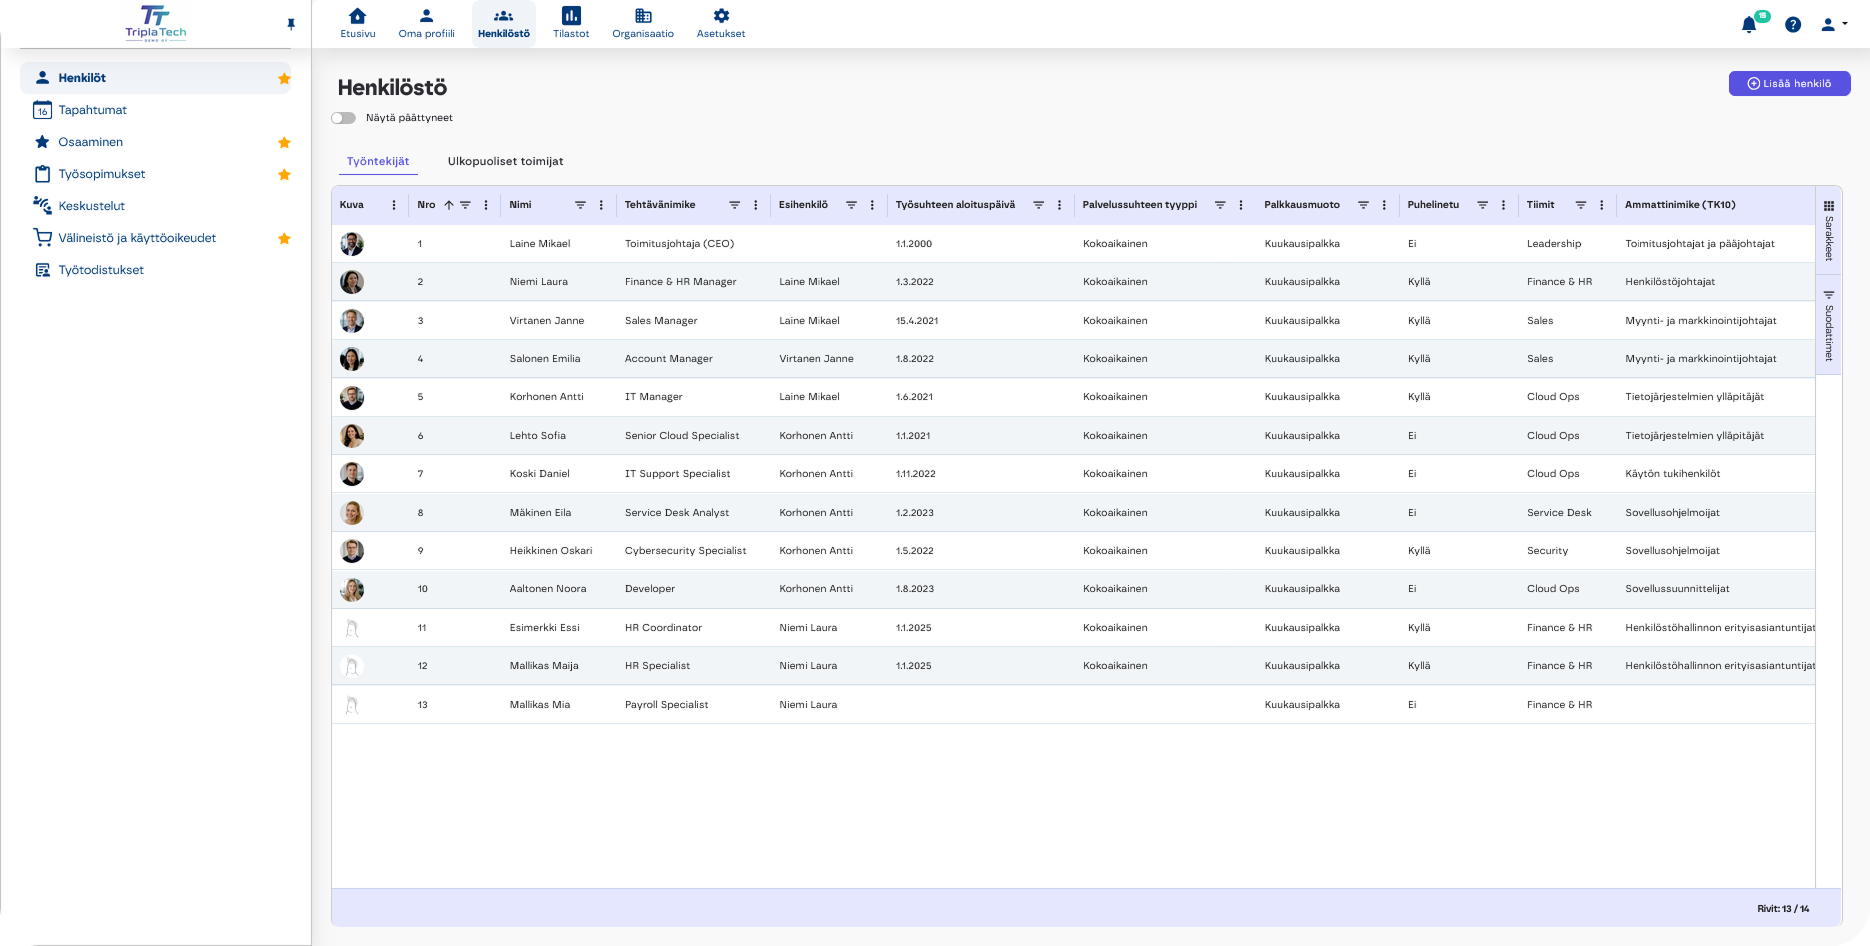Open the Työsuhteen aloituspäivä filter icon
This screenshot has width=1870, height=946.
pyautogui.click(x=1038, y=205)
